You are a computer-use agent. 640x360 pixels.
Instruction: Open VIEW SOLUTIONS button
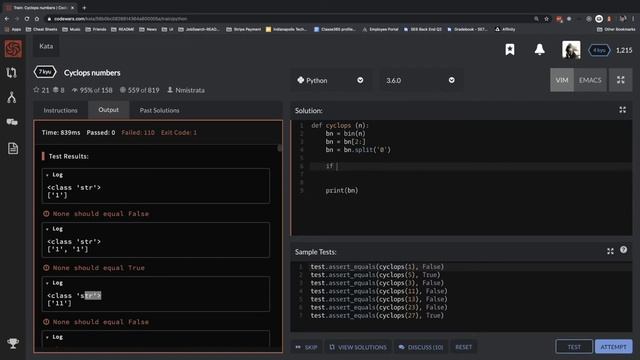click(x=358, y=347)
